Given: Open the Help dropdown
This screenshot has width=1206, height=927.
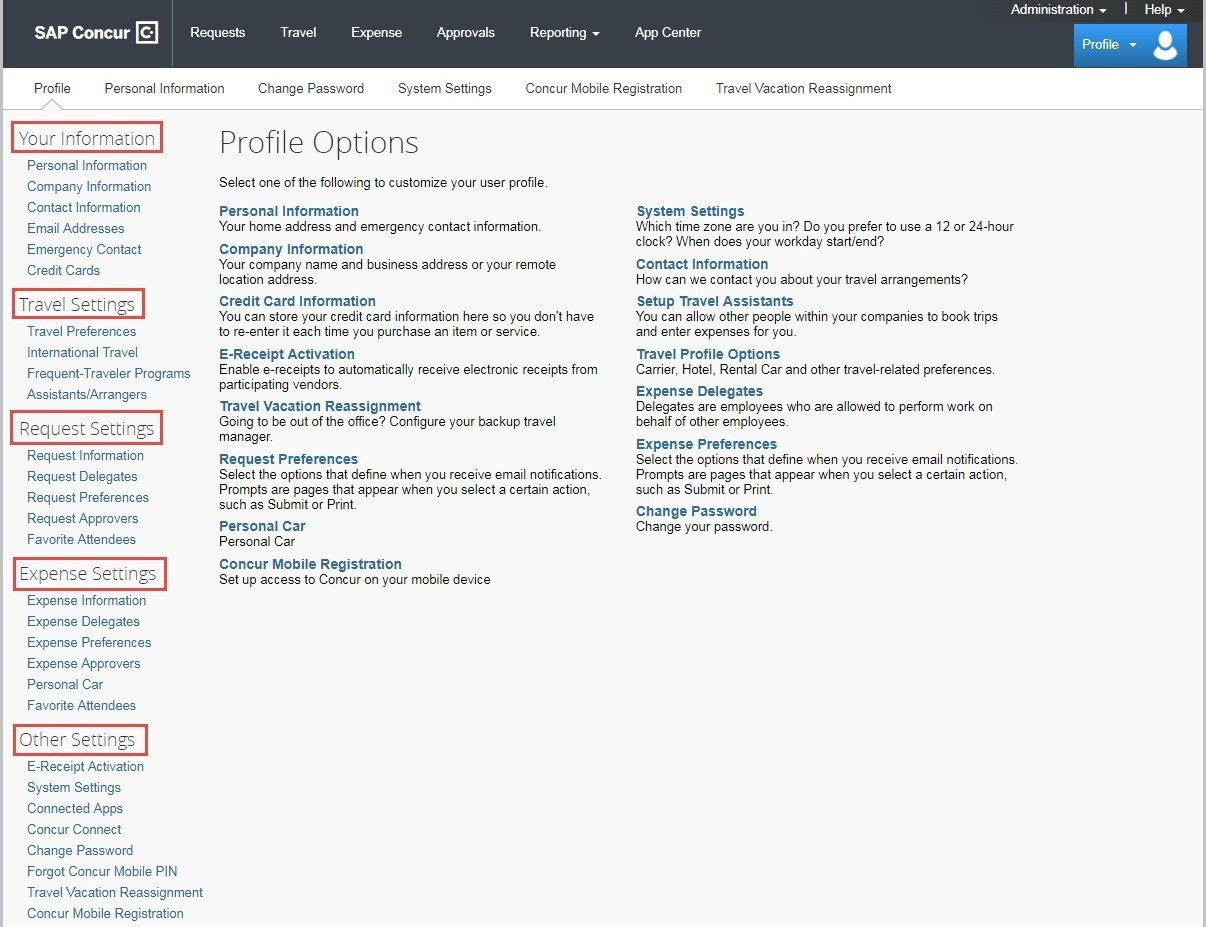Looking at the screenshot, I should tap(1164, 9).
